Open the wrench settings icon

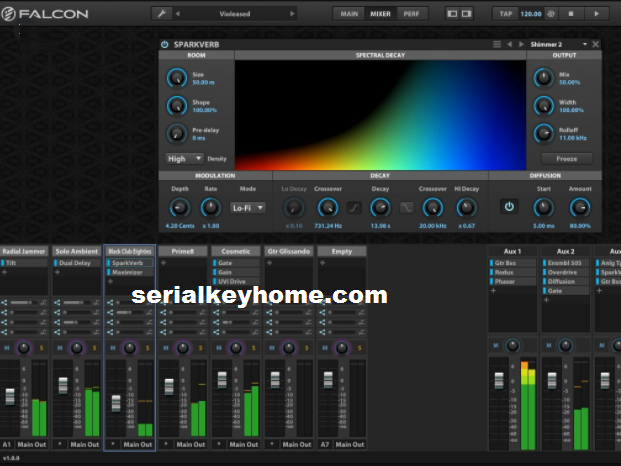coord(162,14)
